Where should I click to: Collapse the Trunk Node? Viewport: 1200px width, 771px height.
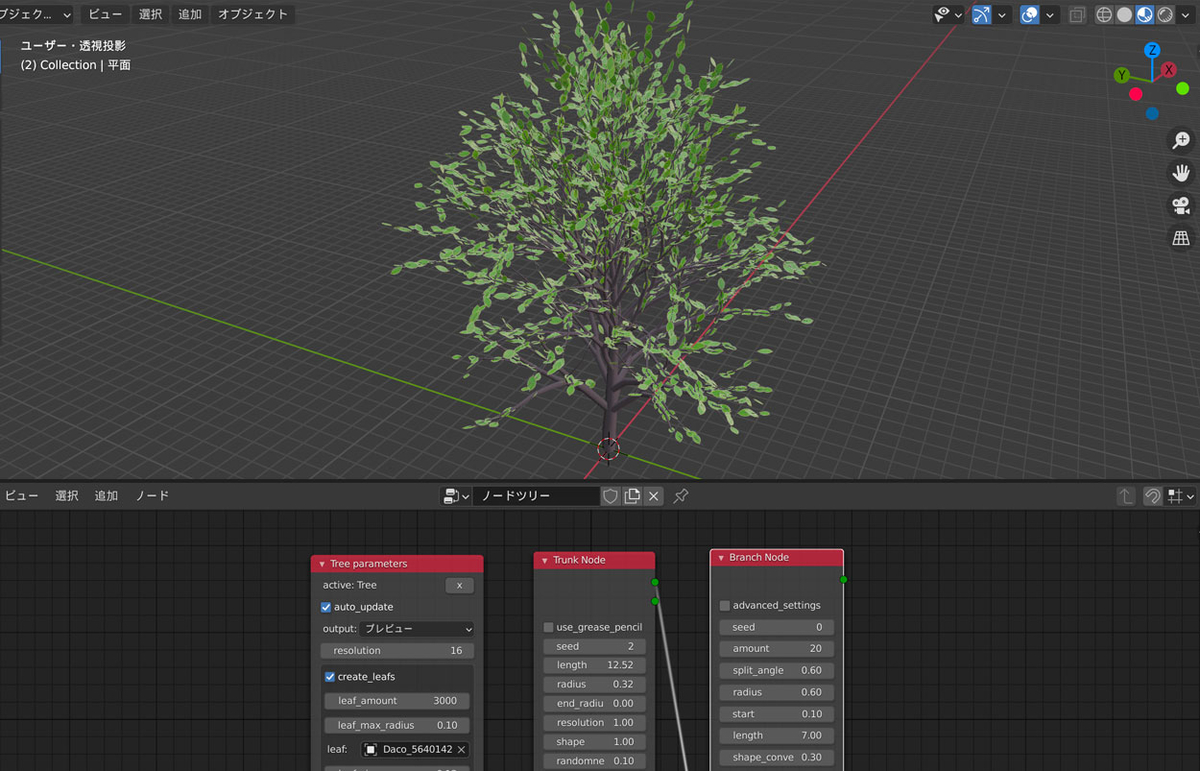click(x=544, y=560)
